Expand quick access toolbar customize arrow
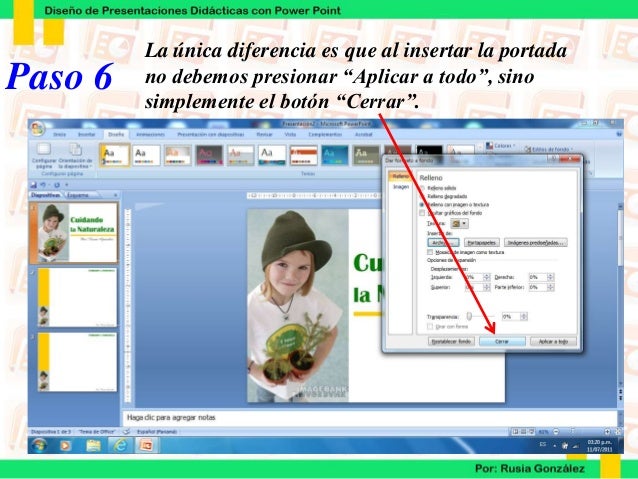The width and height of the screenshot is (638, 479). pyautogui.click(x=67, y=185)
